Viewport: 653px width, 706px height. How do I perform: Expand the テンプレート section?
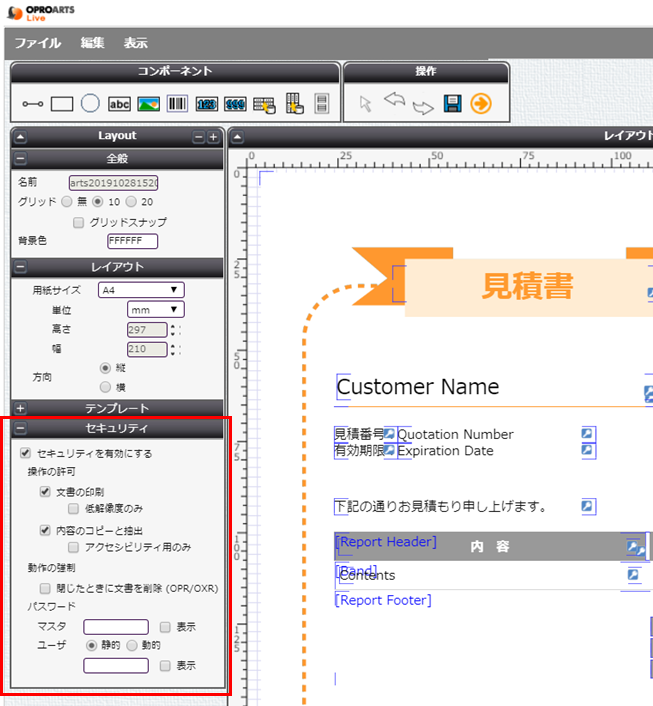coord(21,408)
